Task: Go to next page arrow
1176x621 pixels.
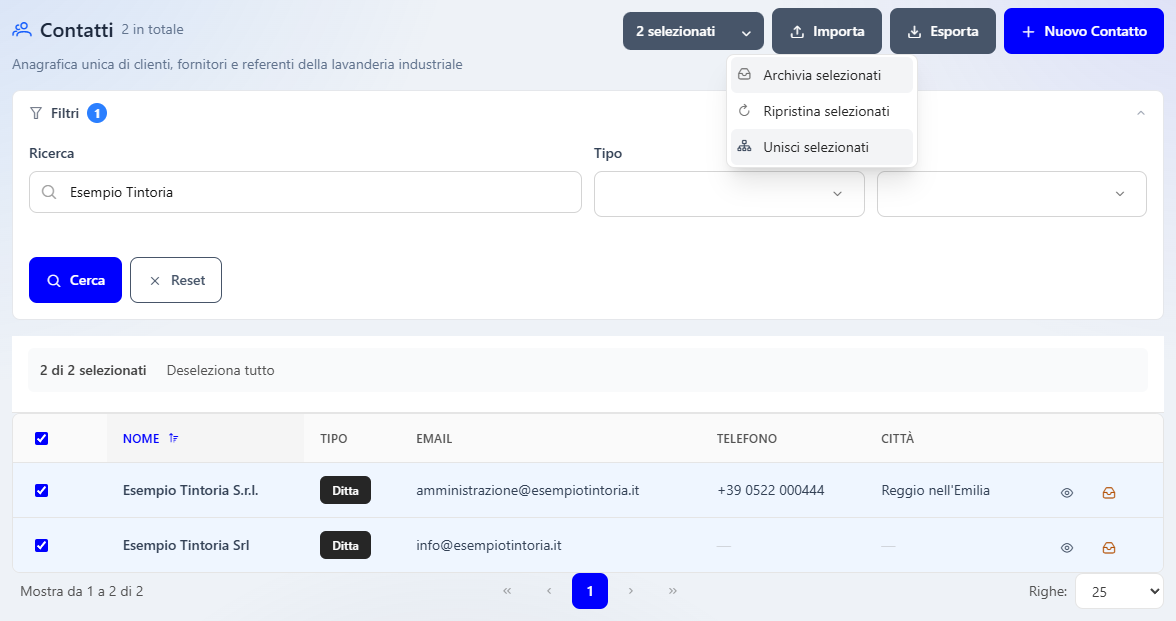Action: [631, 591]
